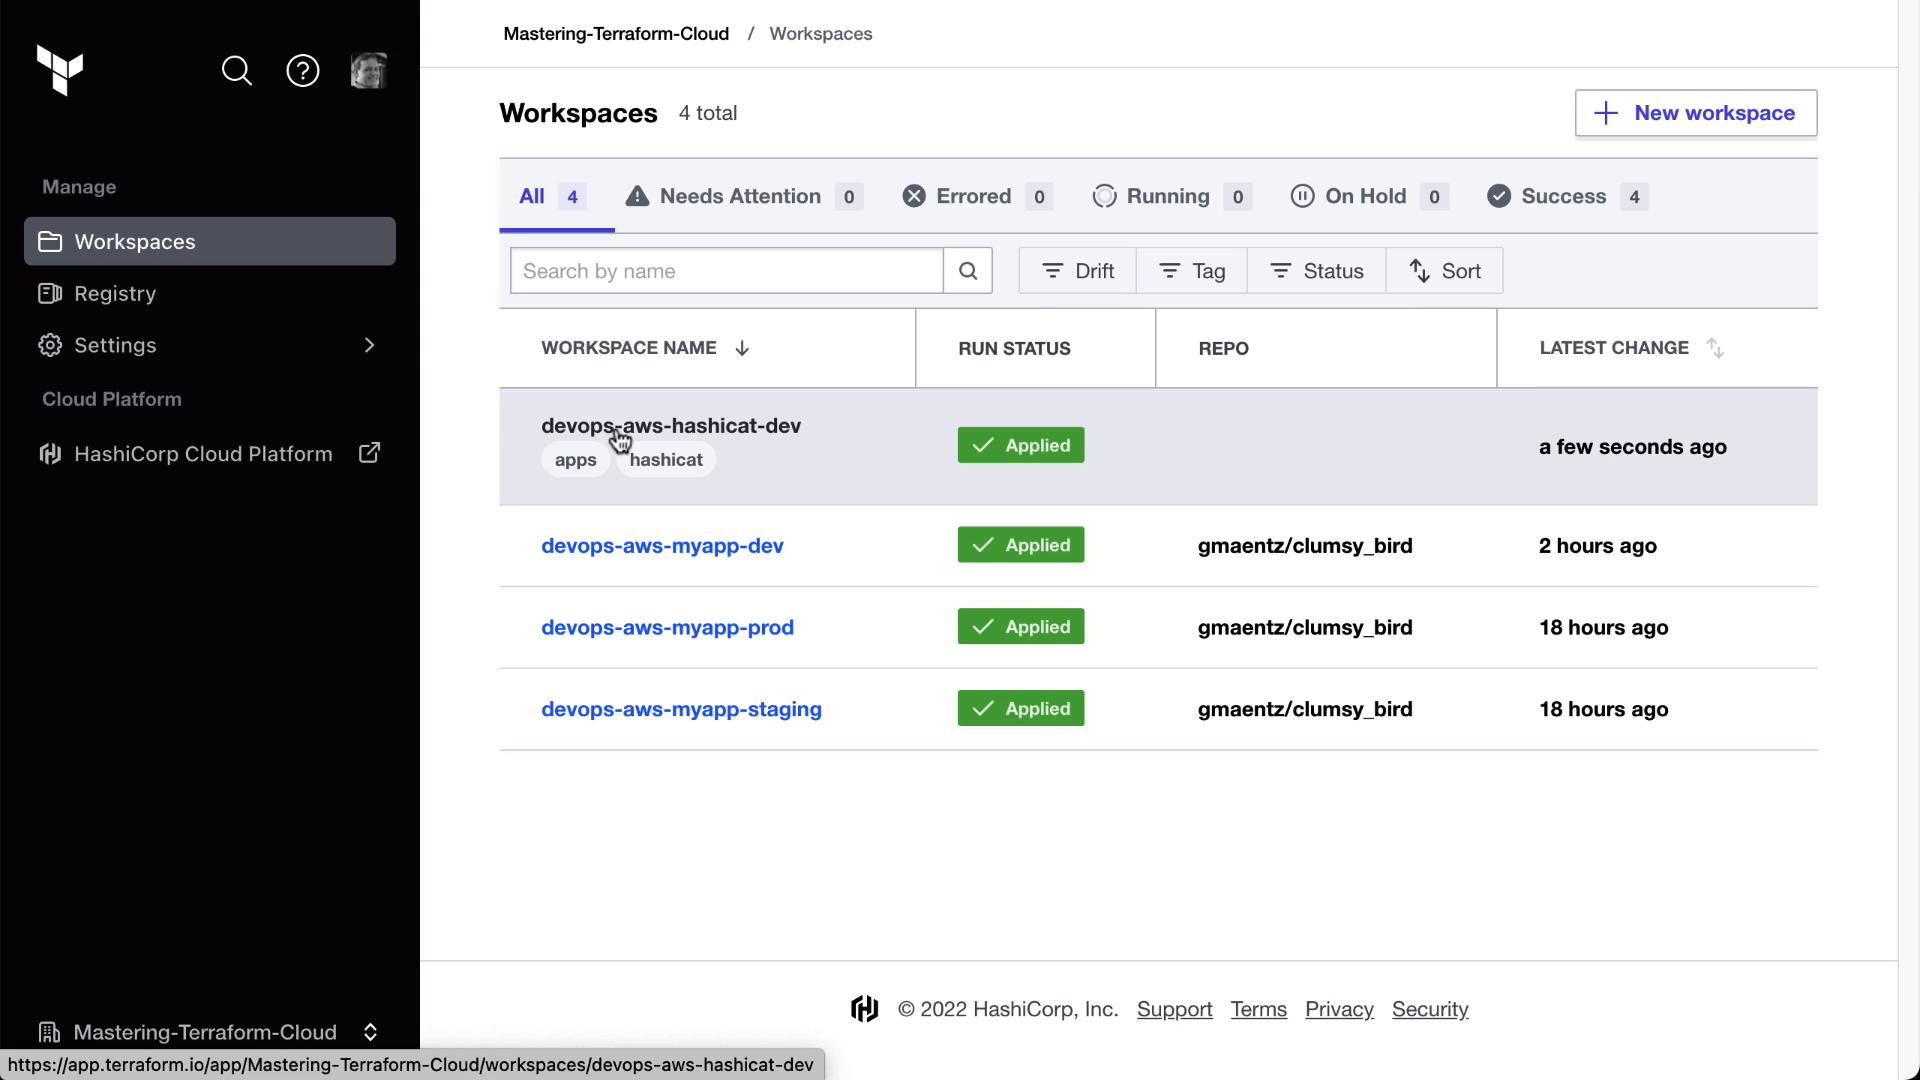The image size is (1920, 1080).
Task: Open the Tag filter dropdown
Action: point(1192,271)
